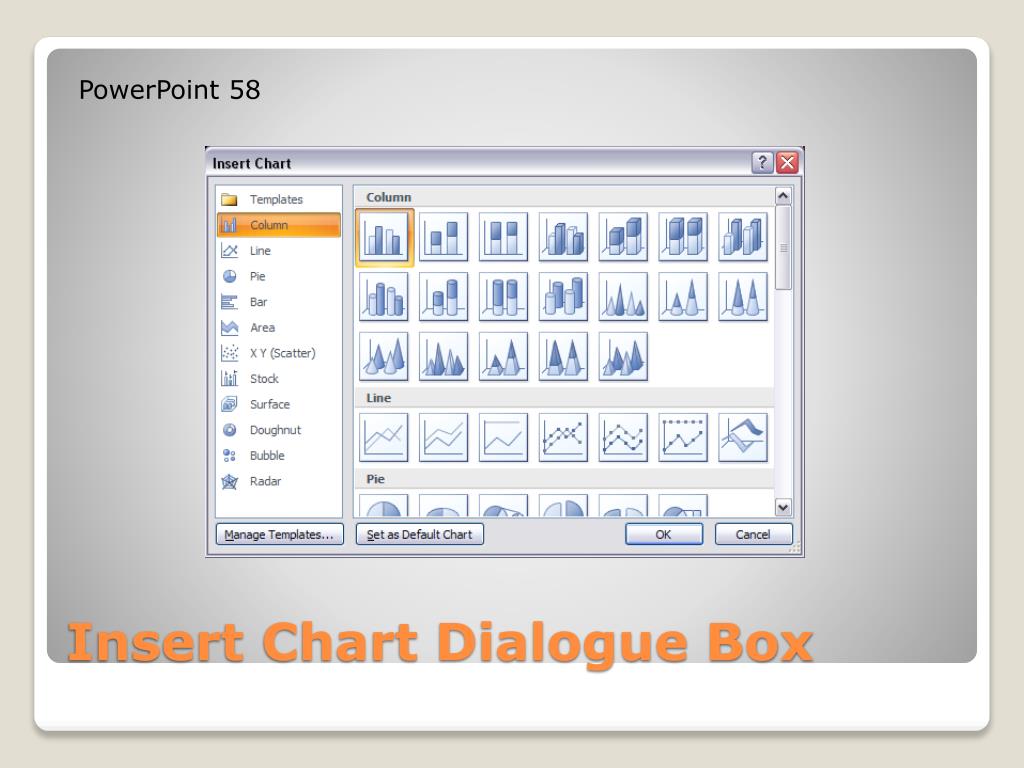
Task: Select the 3-D Line chart thumbnail
Action: pyautogui.click(x=743, y=438)
